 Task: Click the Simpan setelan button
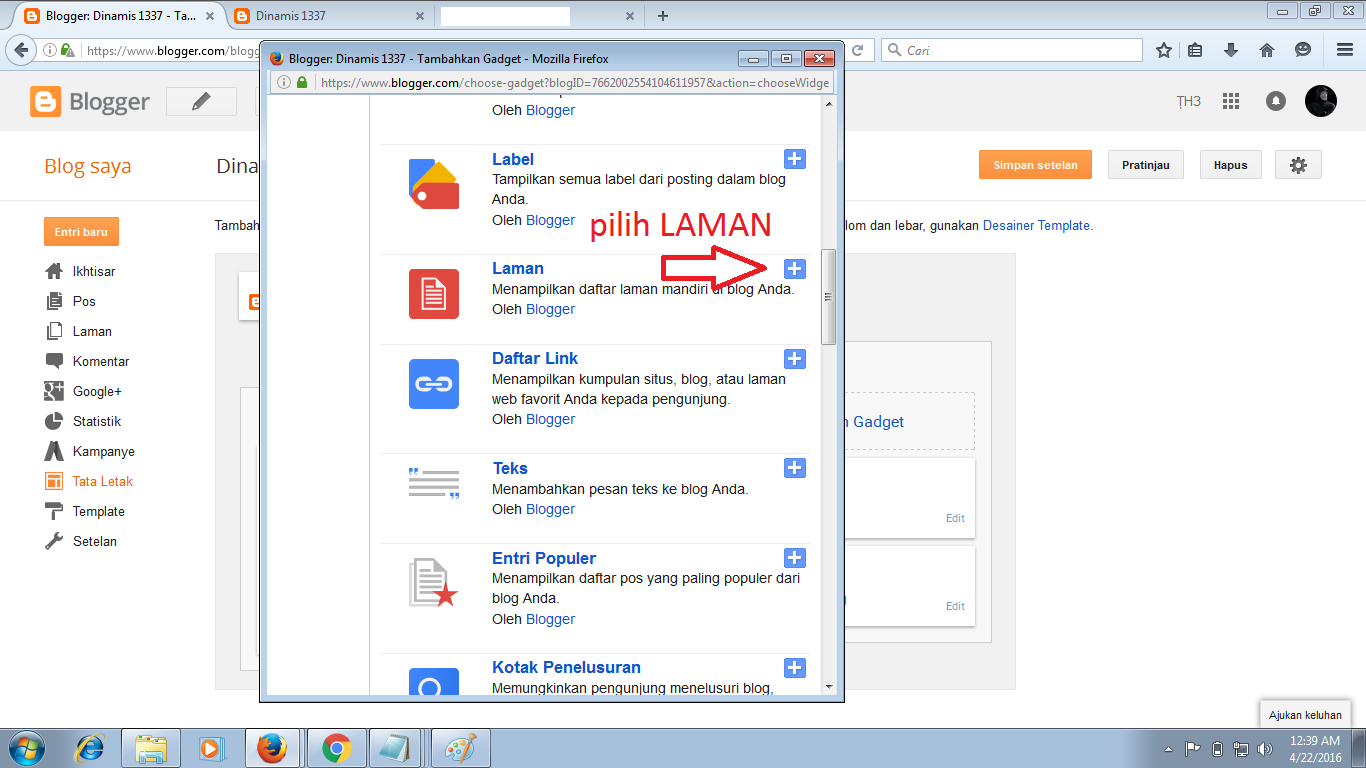(1035, 164)
